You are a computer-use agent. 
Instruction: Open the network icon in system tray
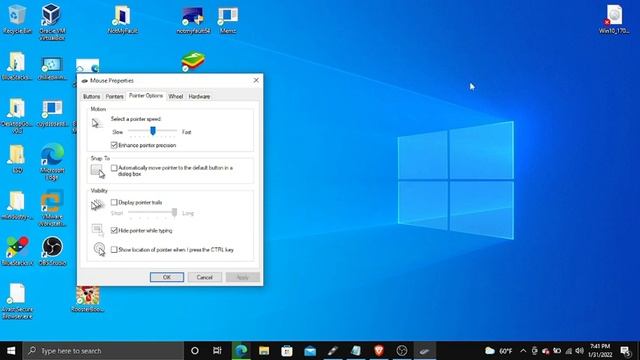(569, 351)
